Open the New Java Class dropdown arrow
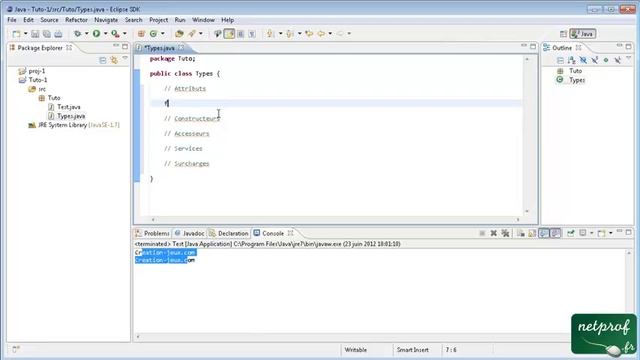This screenshot has height=360, width=640. [162, 34]
